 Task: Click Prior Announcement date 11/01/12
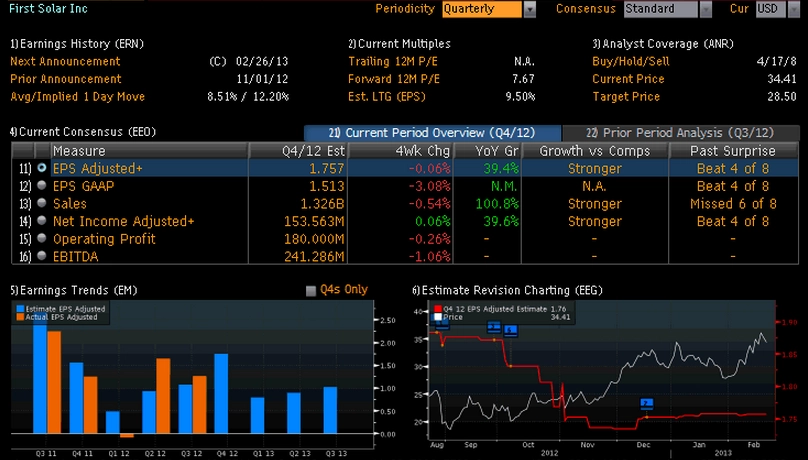click(262, 79)
